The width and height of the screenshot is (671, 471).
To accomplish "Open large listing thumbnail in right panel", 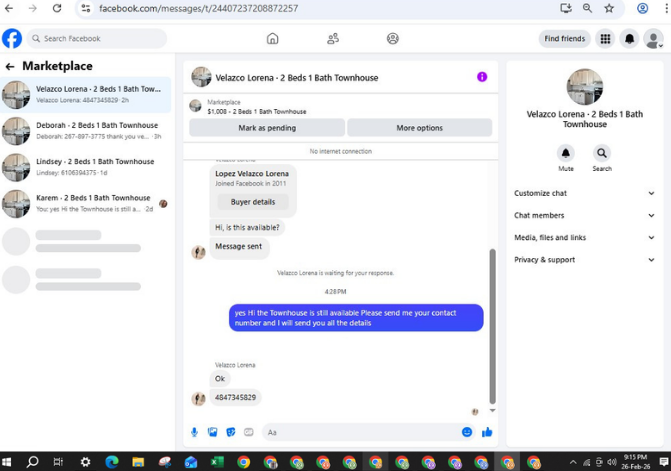I will tap(585, 87).
